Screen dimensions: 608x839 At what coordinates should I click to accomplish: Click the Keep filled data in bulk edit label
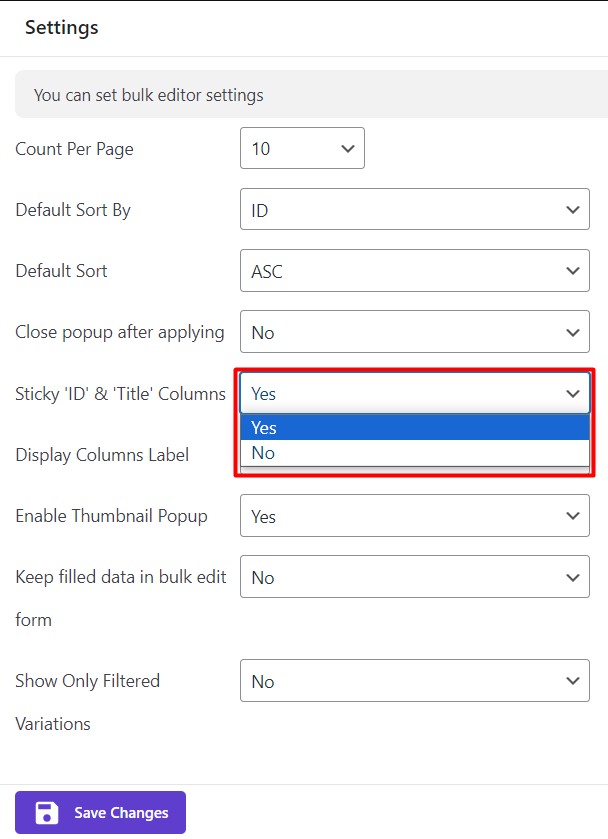120,577
